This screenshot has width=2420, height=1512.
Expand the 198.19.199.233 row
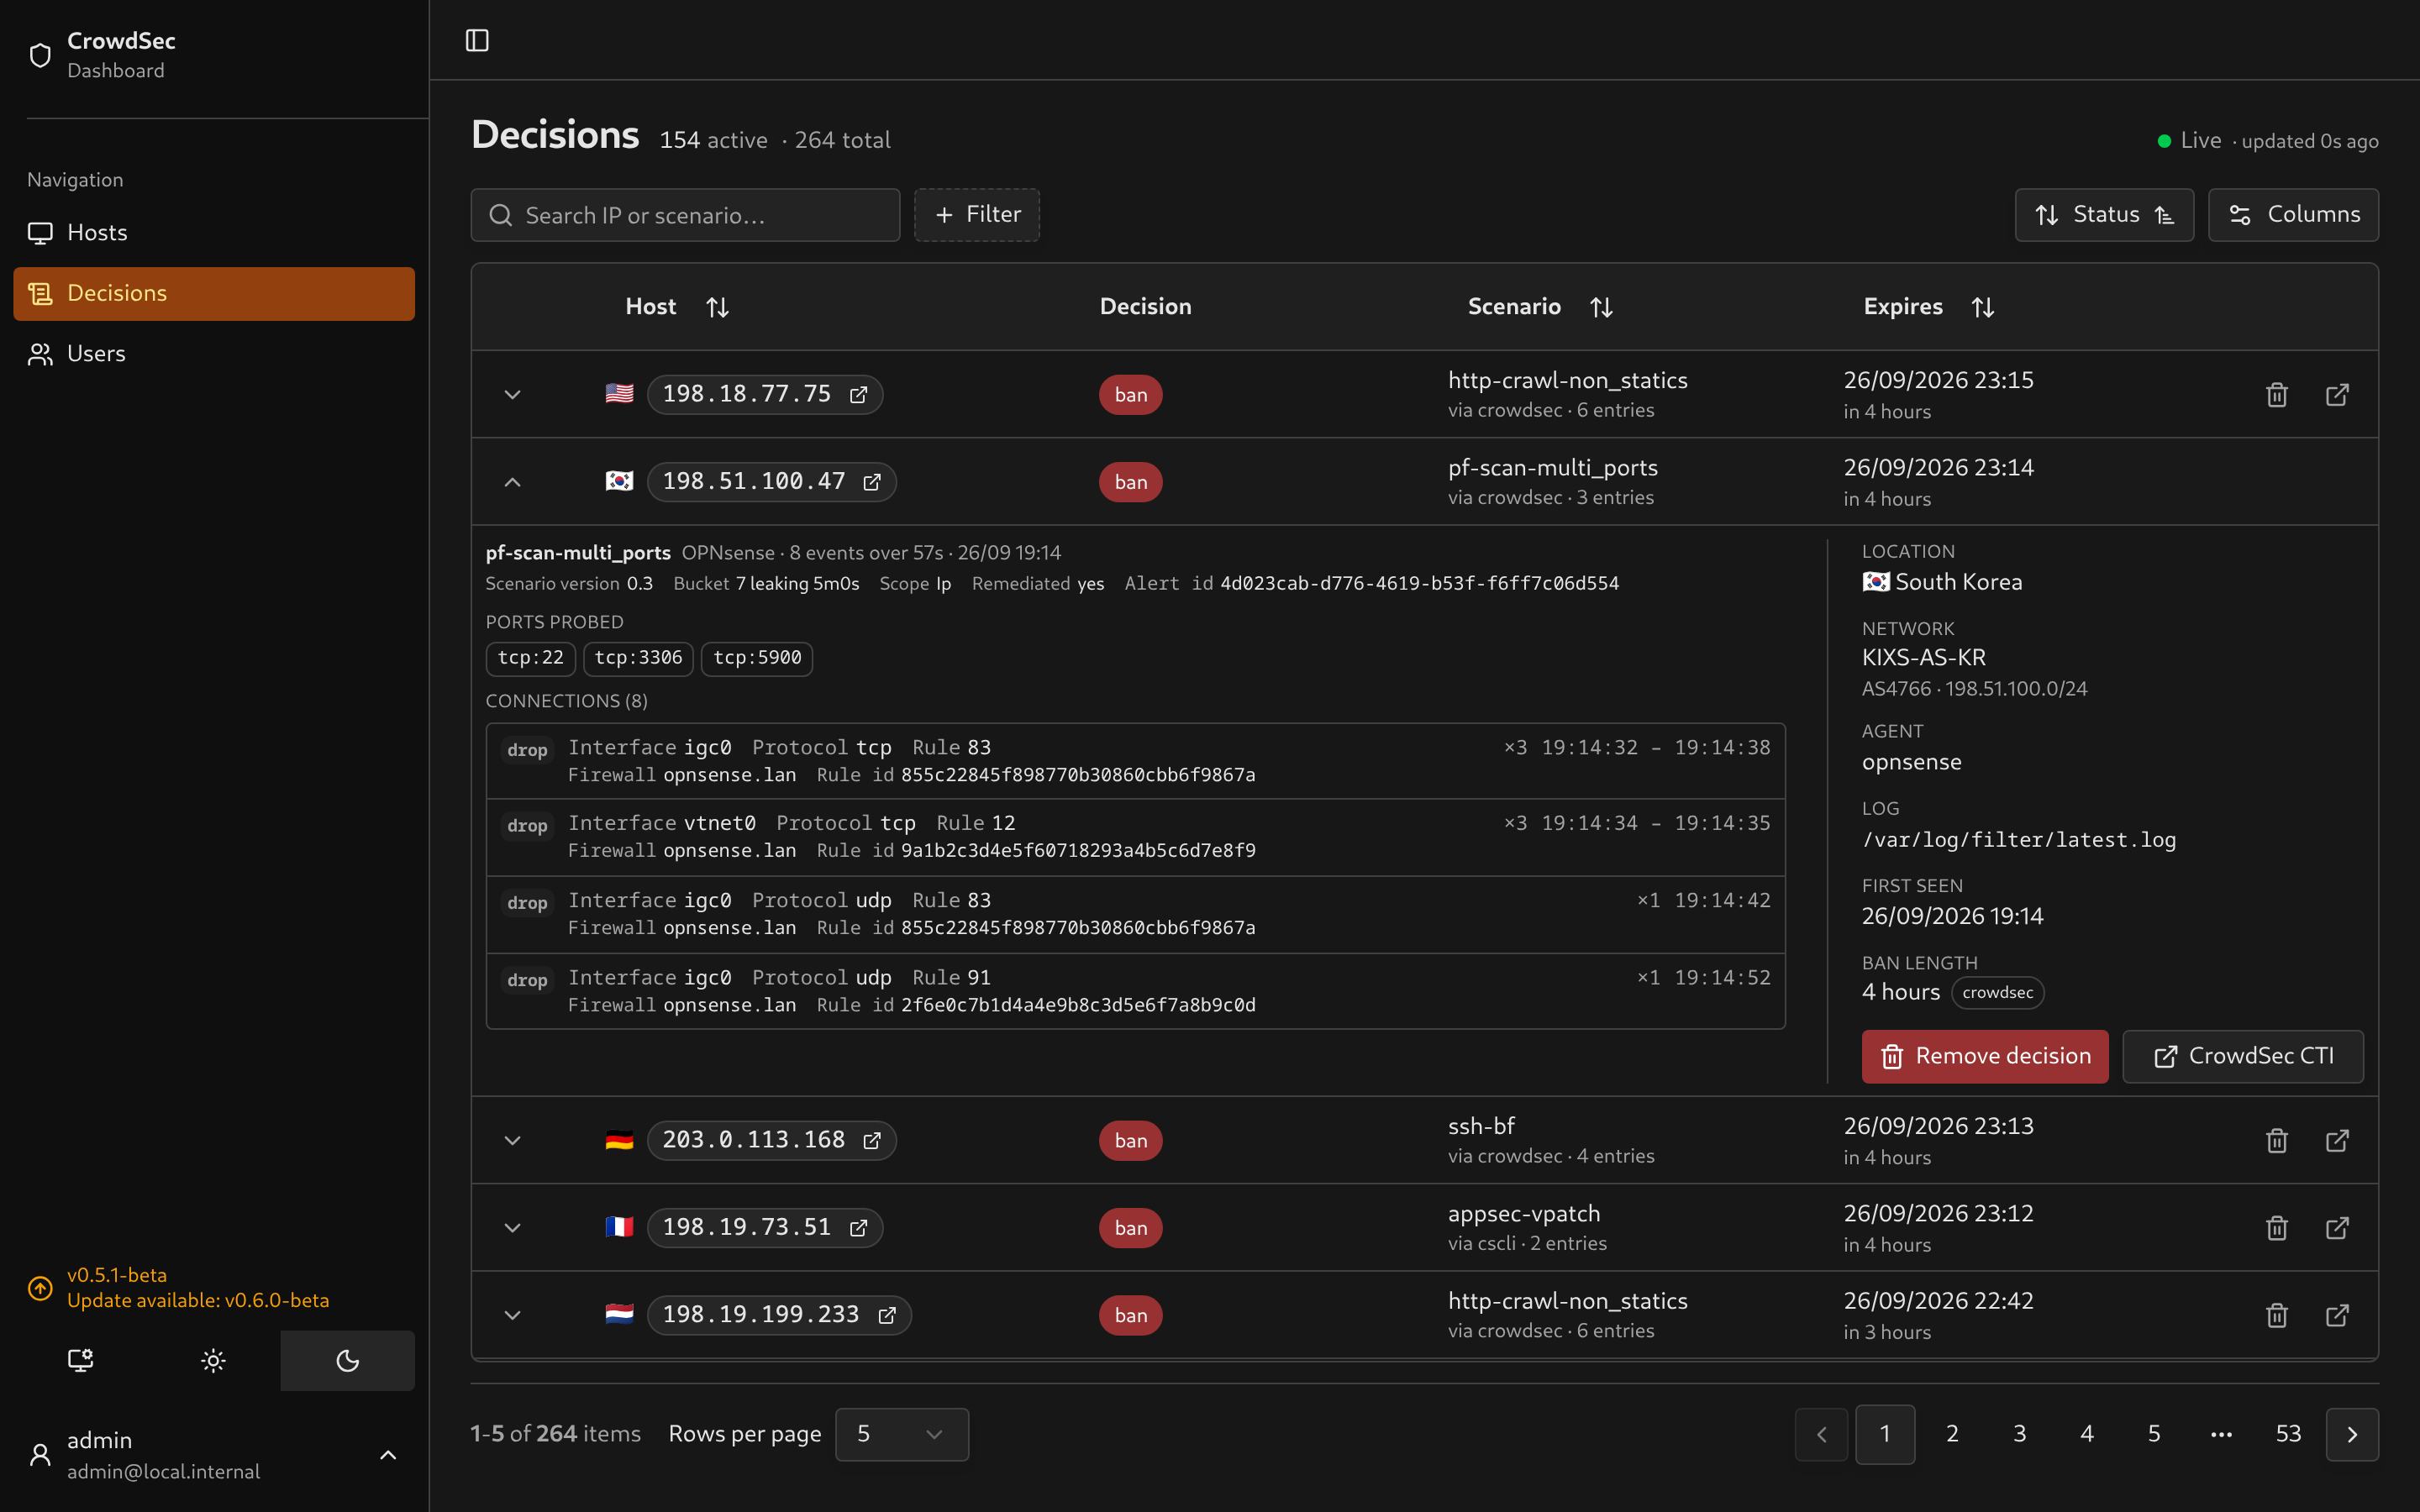click(512, 1315)
